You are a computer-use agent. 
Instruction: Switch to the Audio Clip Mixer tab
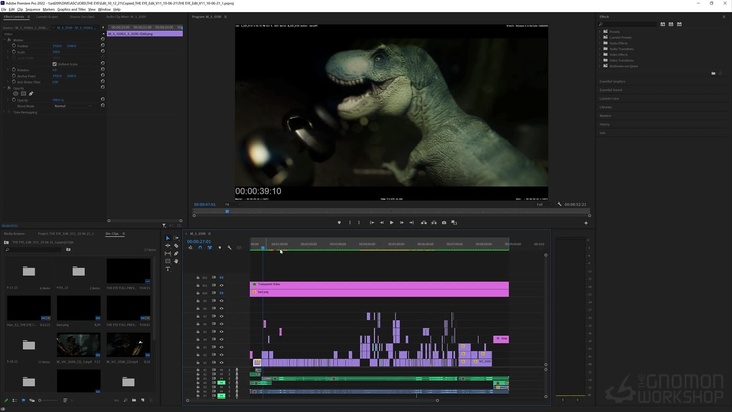point(126,17)
